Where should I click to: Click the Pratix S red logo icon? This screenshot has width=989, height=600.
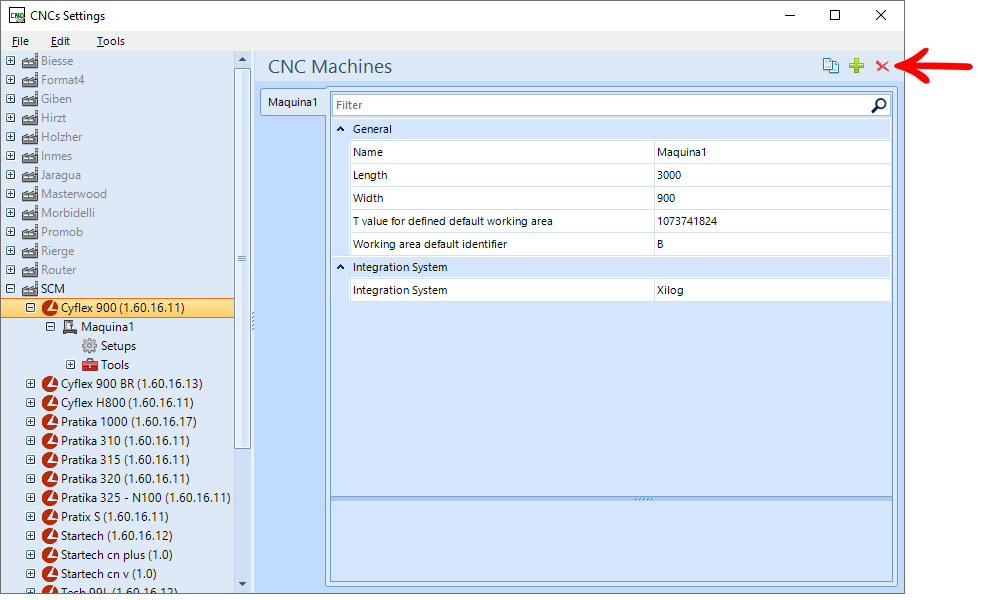[50, 517]
